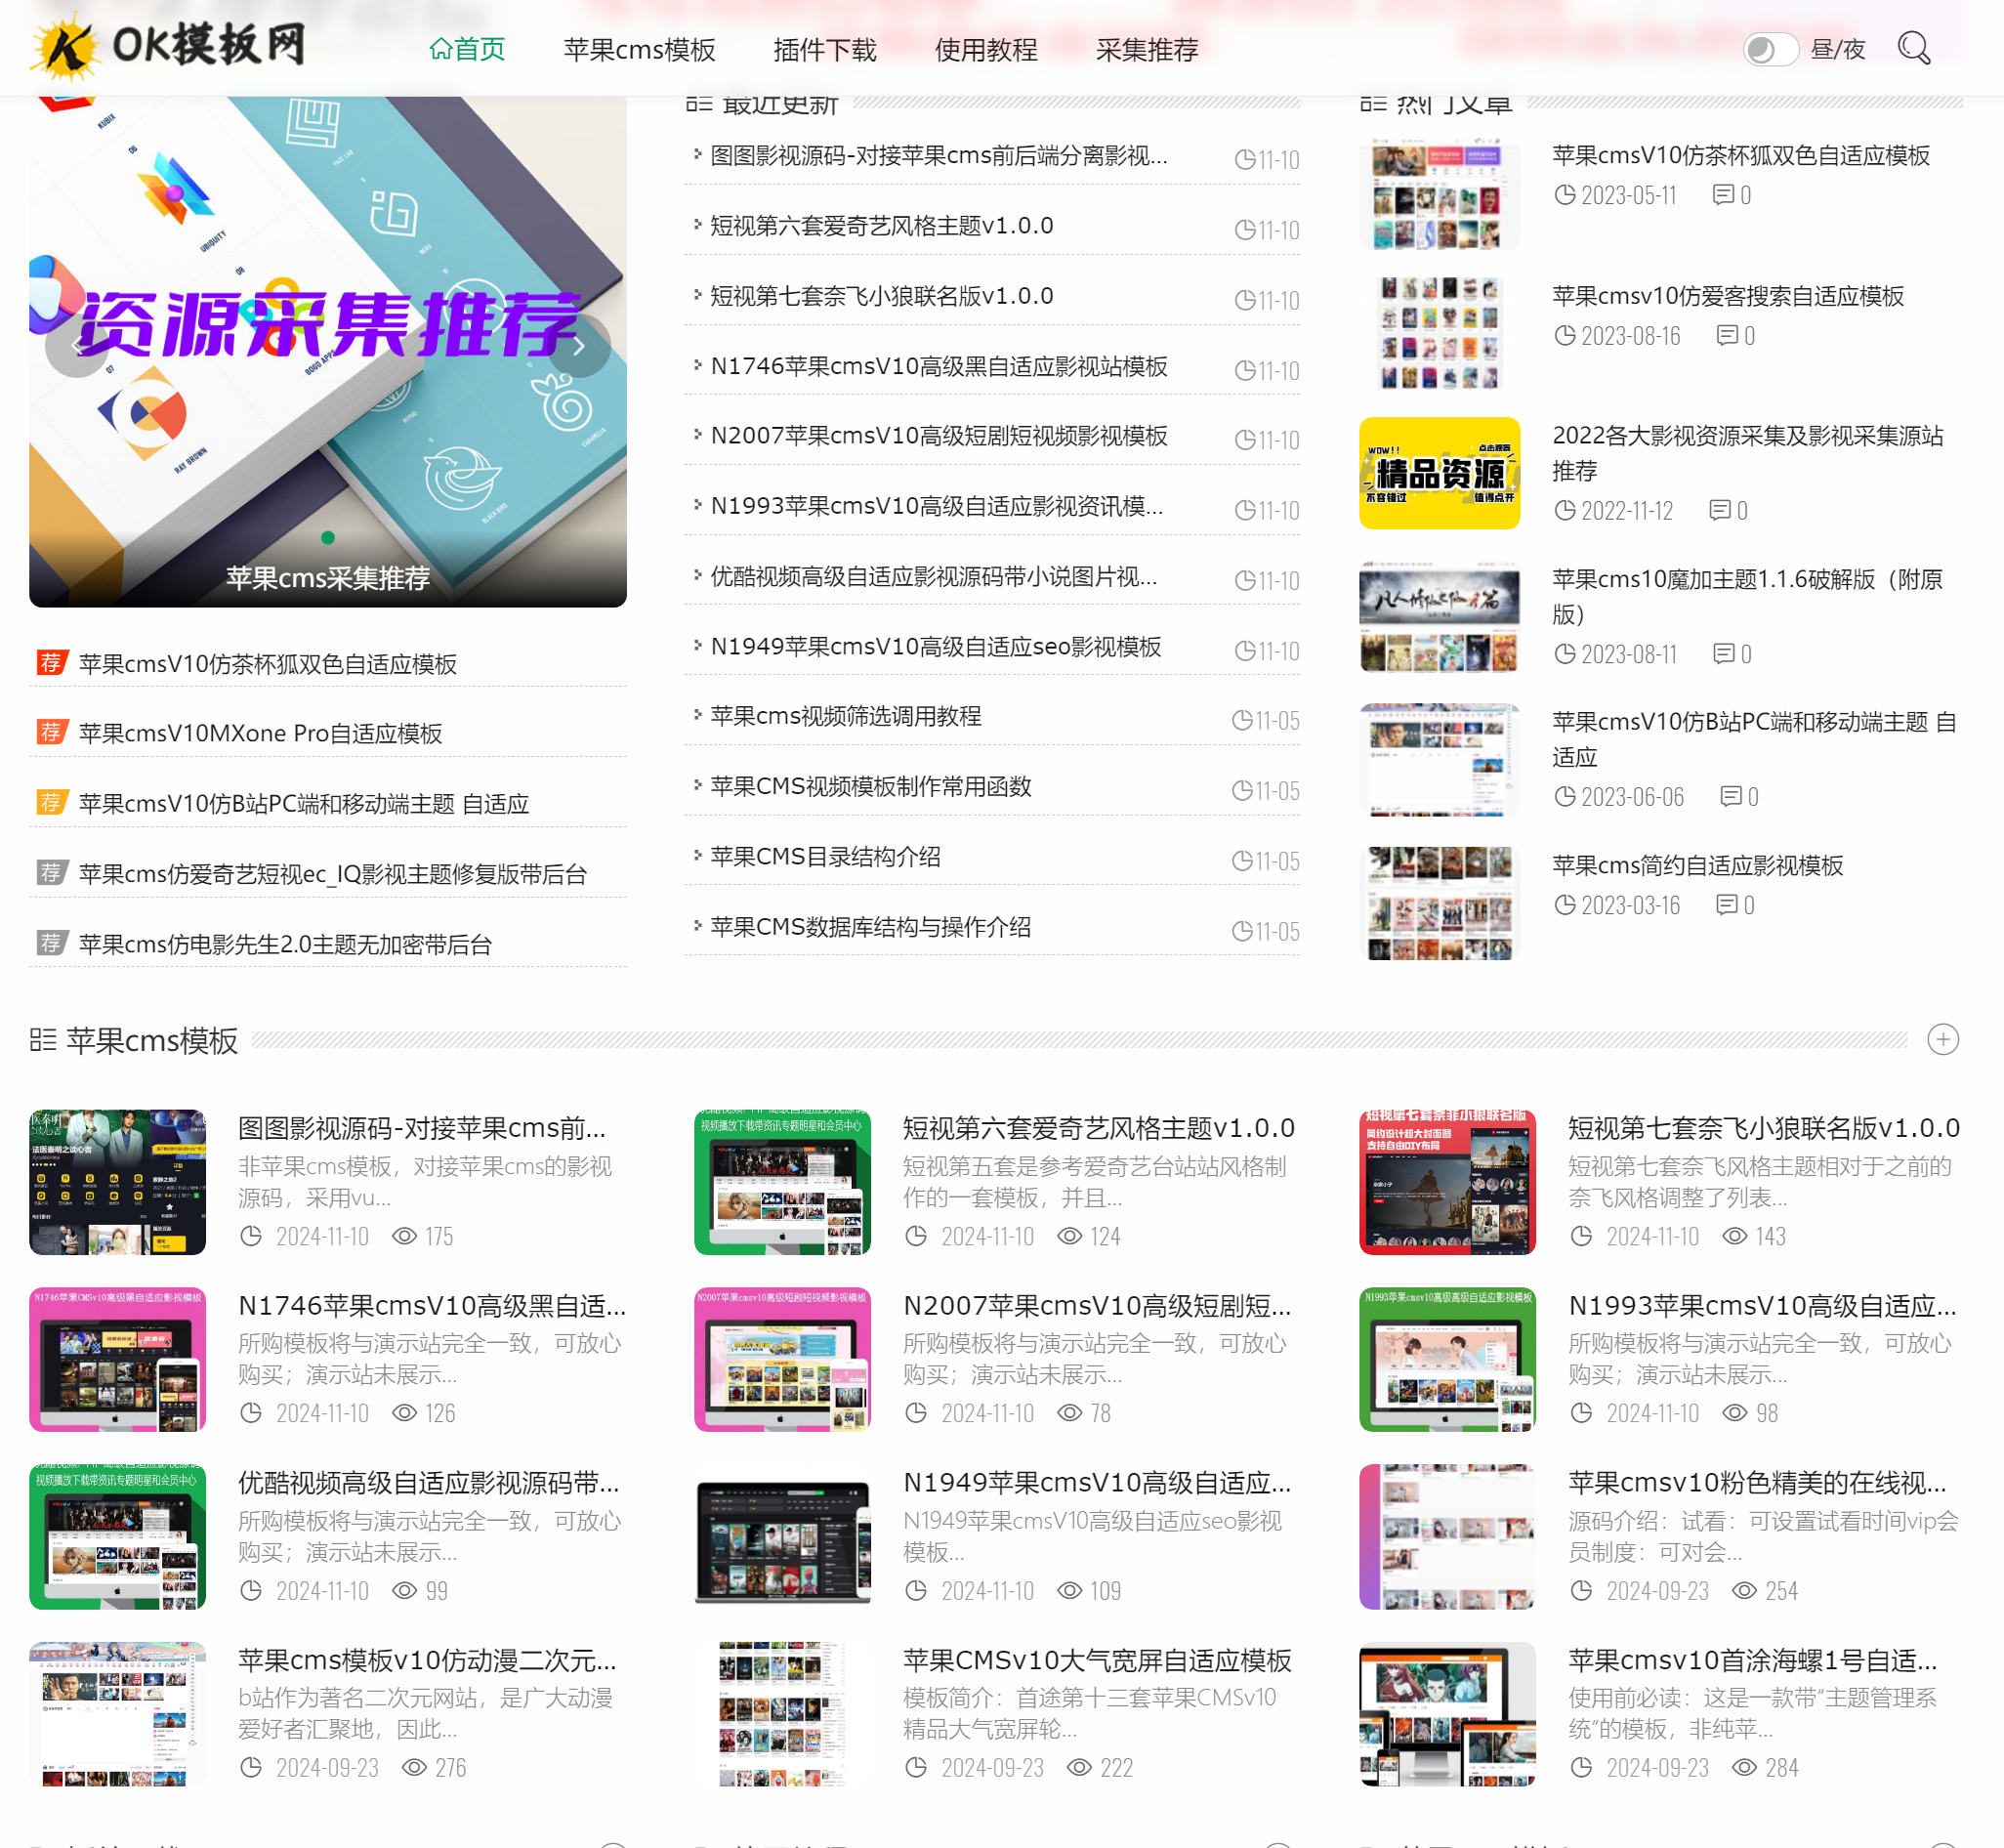Open the 插件下载 menu item
Screen dimensions: 2004x1848
coord(825,49)
